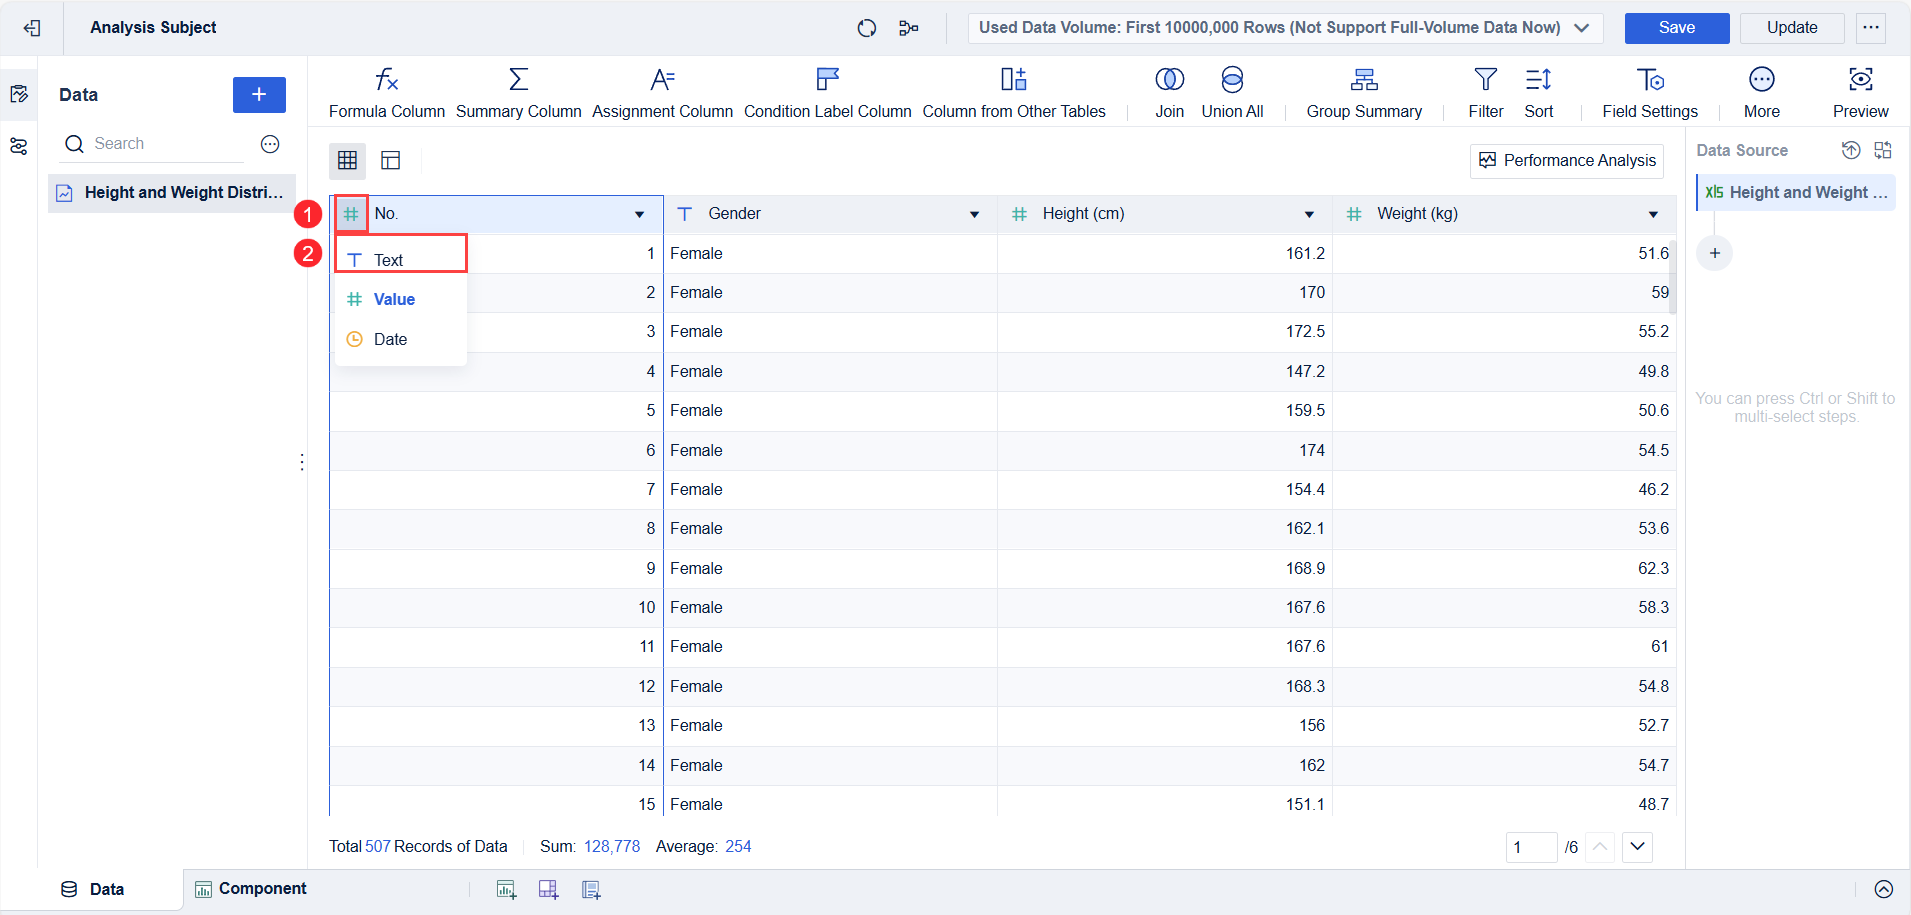Open the Used Data Volume dropdown
The image size is (1911, 915).
1285,28
